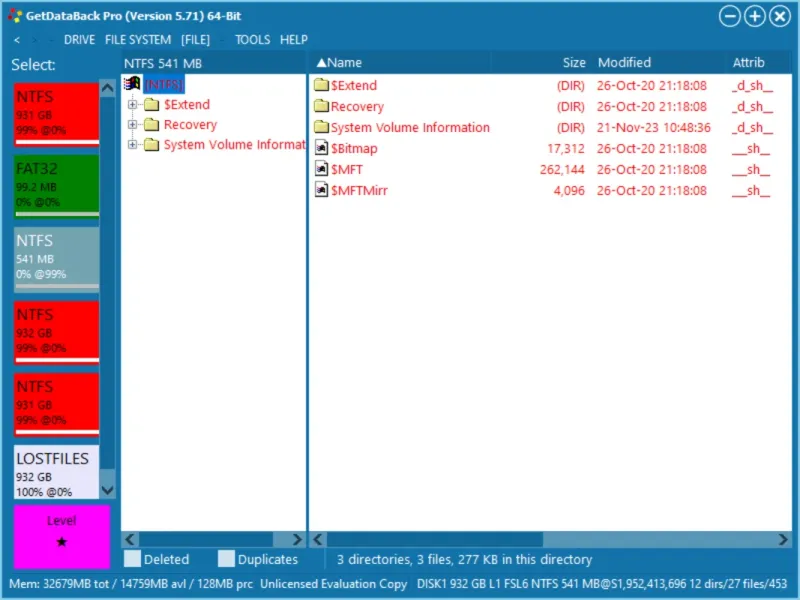The height and width of the screenshot is (600, 800).
Task: Select Recovery label in the tree
Action: pos(190,124)
